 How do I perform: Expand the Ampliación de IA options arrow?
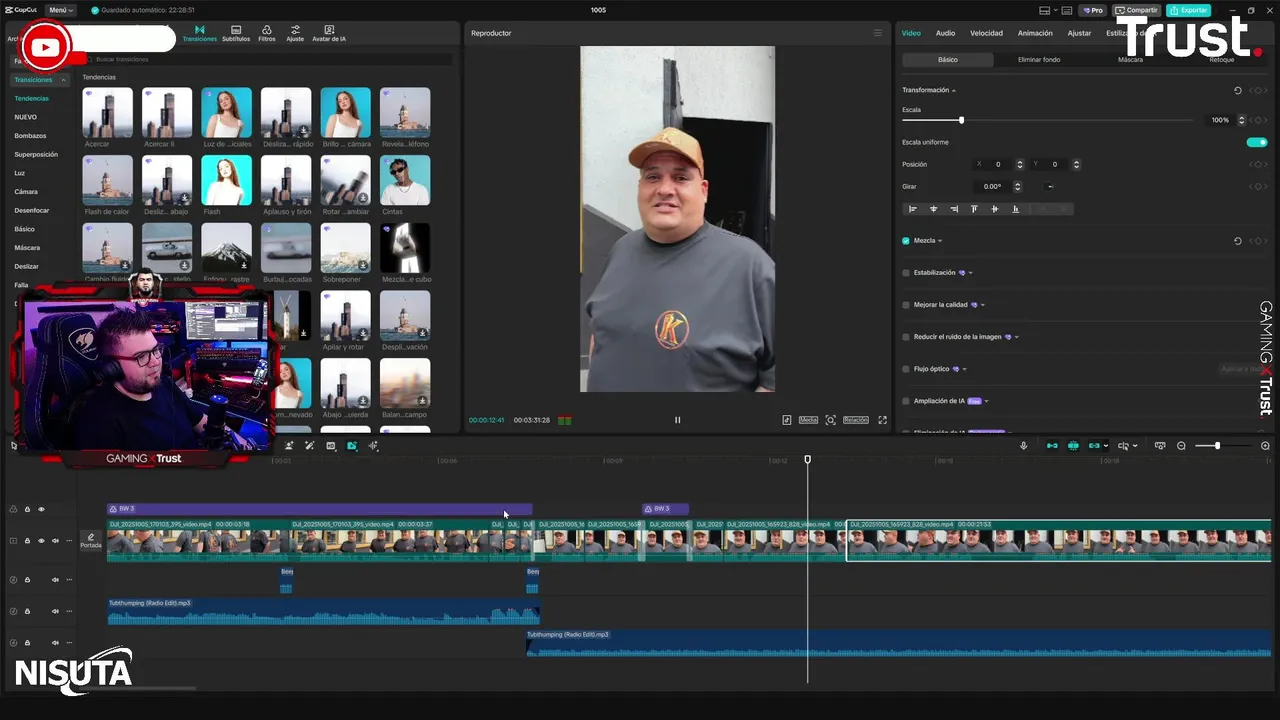click(x=986, y=401)
